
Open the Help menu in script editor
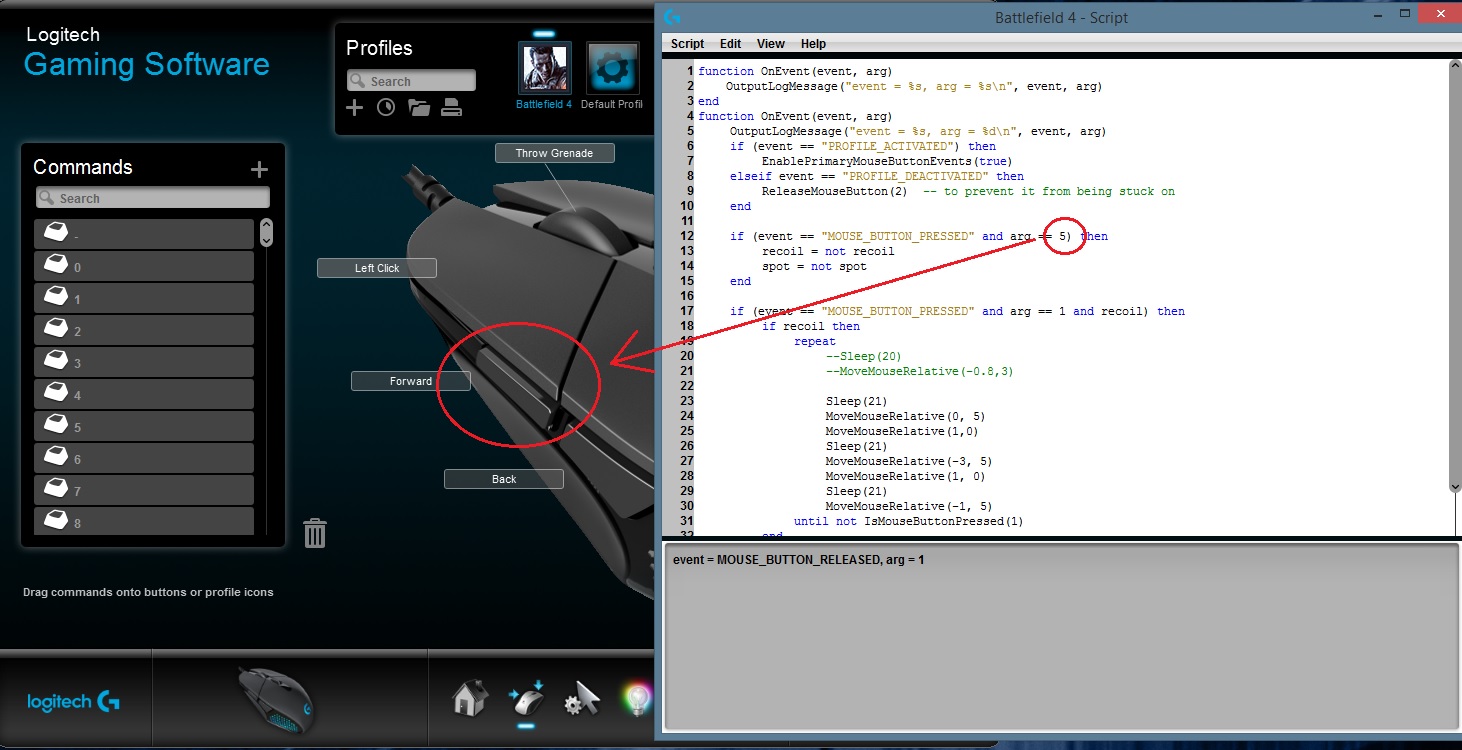[814, 44]
